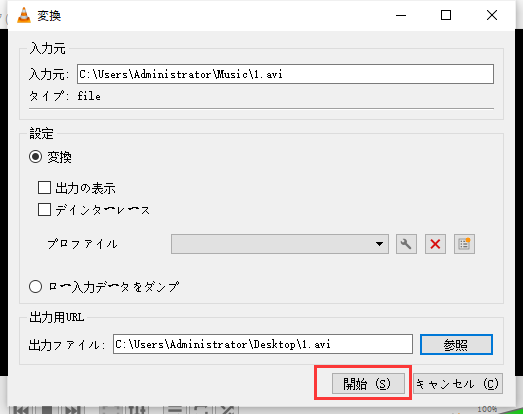
Task: Click the 出力用URL group label
Action: tap(57, 317)
